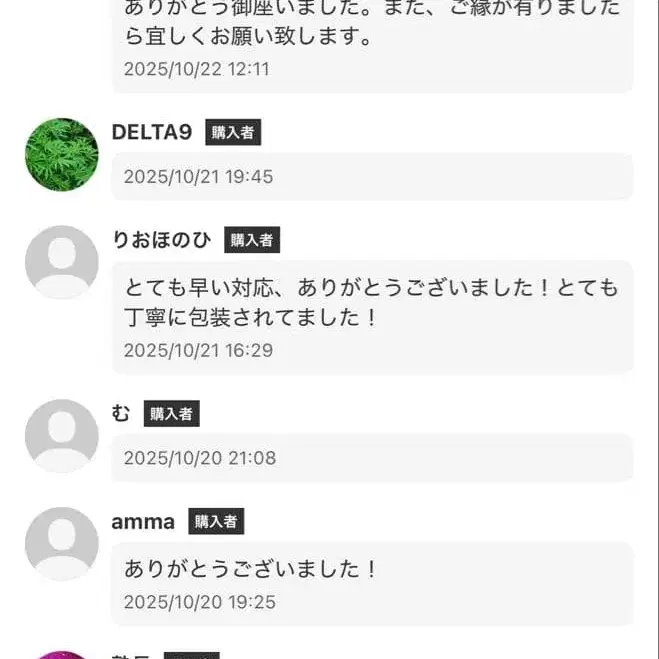This screenshot has height=659, width=659.
Task: Click りおほのひ's default avatar icon
Action: 61,262
